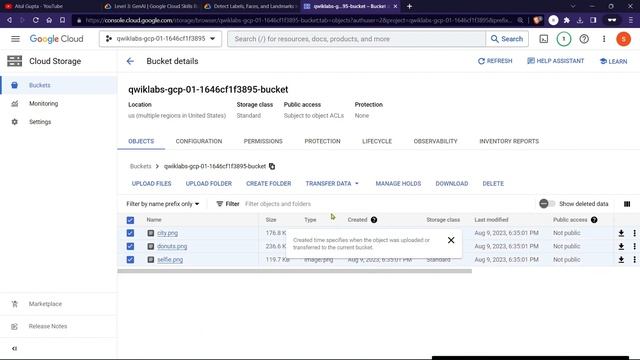
Task: Delete selected objects with the Delete button
Action: (493, 184)
